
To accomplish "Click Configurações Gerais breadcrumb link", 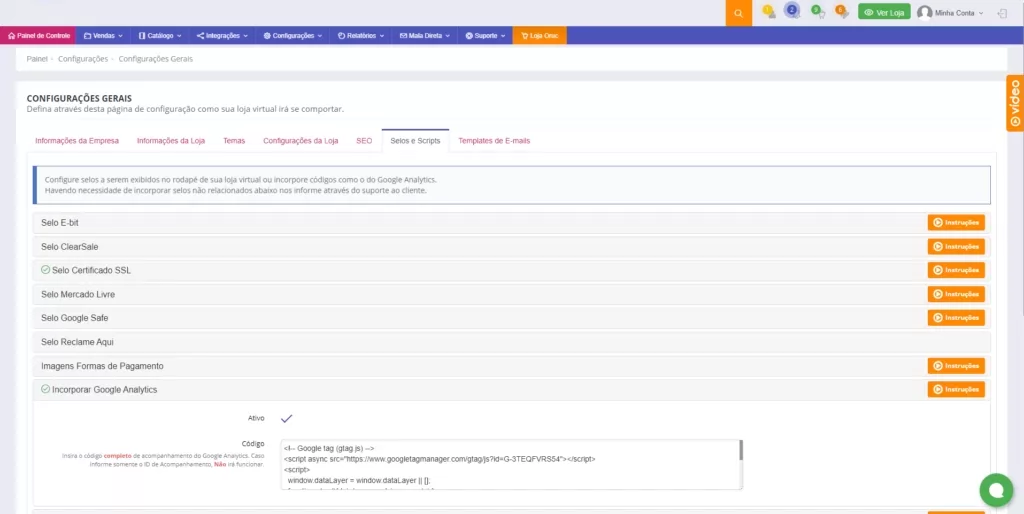I will click(x=155, y=59).
